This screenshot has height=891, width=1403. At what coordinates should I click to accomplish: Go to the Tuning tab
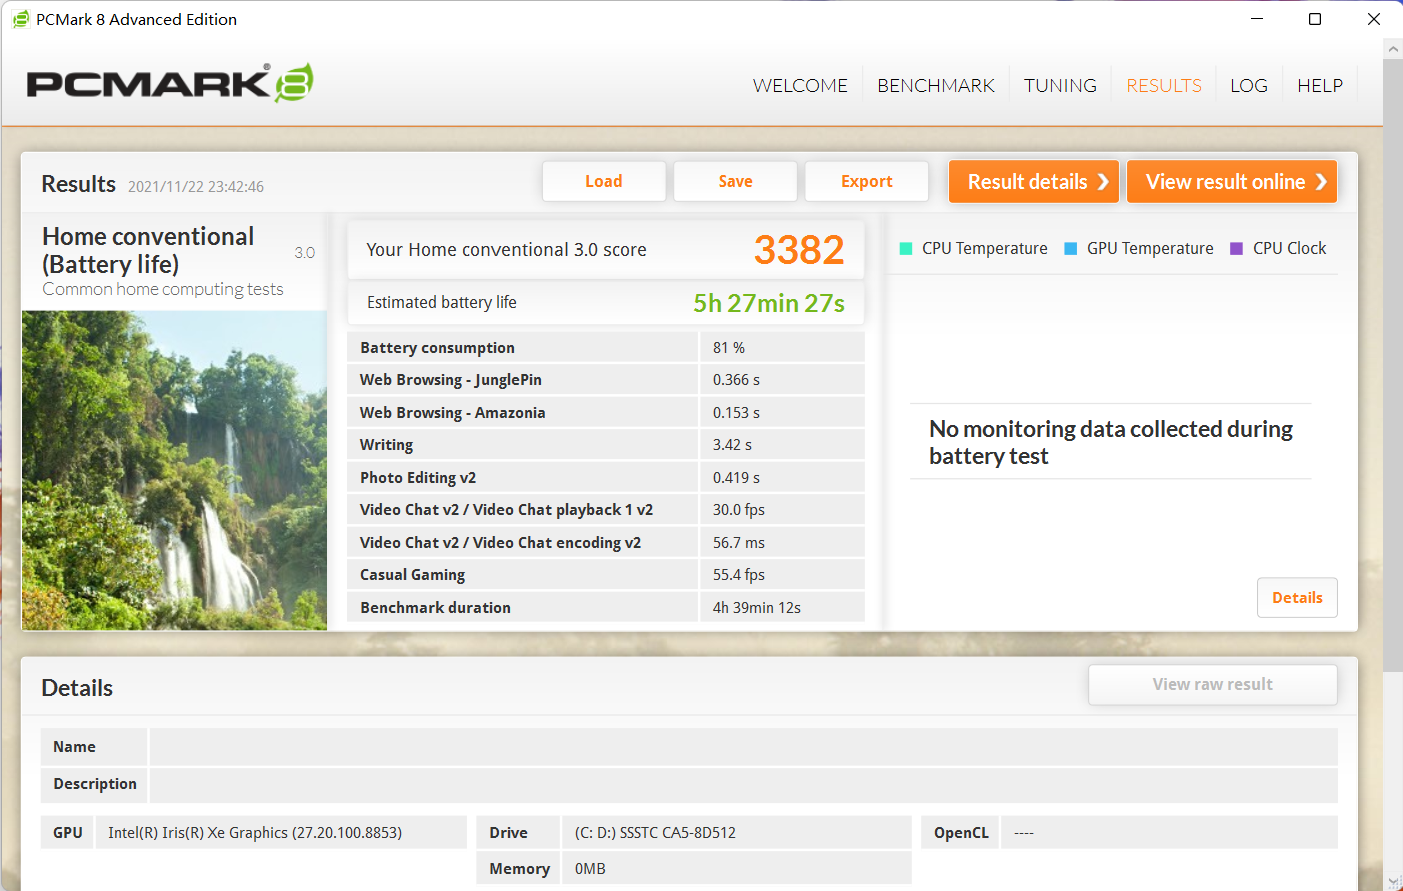[x=1060, y=86]
